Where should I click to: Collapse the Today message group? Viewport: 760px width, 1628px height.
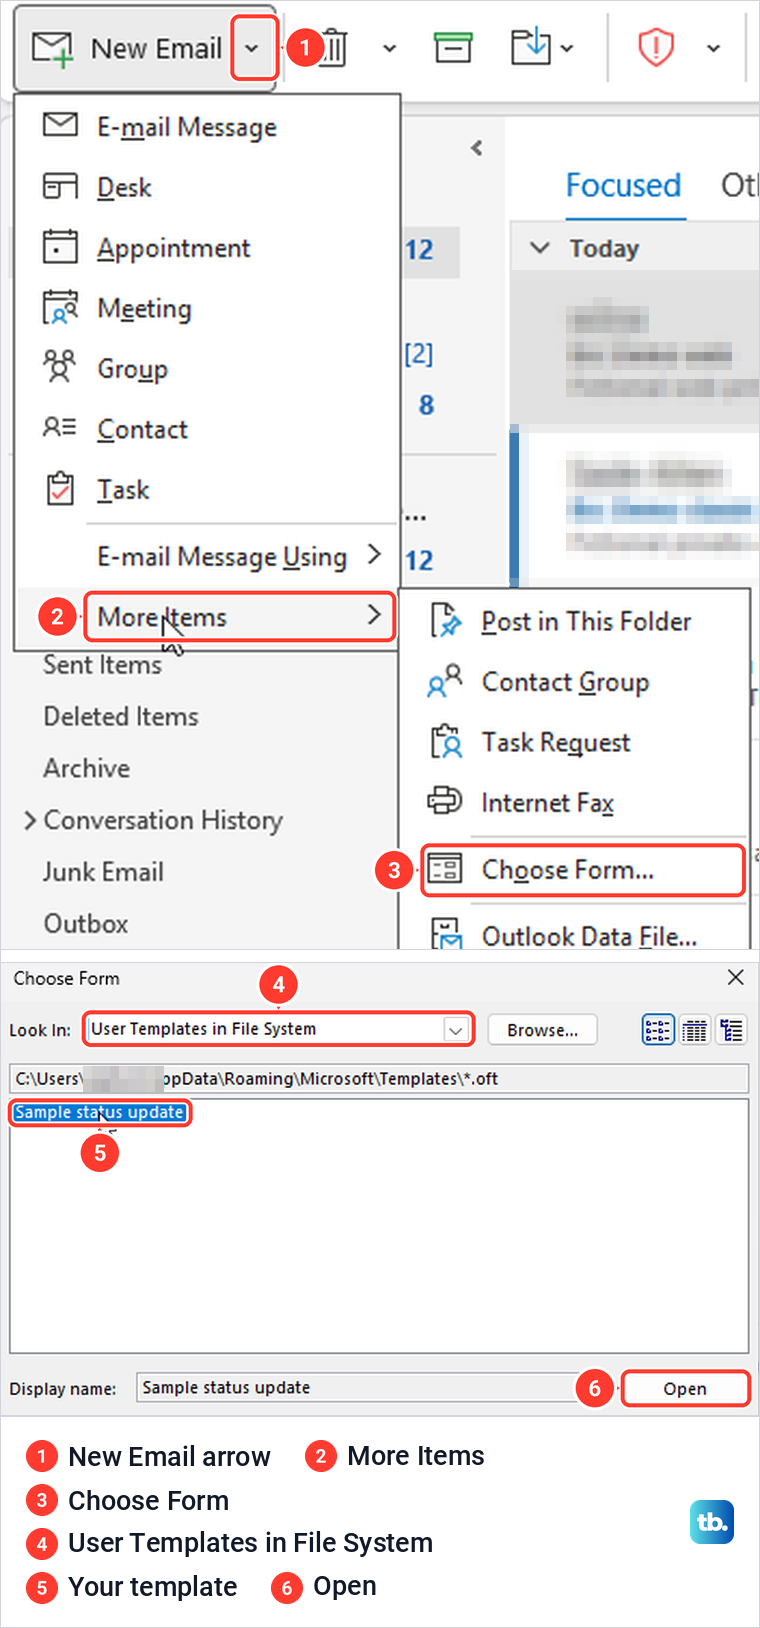coord(540,248)
